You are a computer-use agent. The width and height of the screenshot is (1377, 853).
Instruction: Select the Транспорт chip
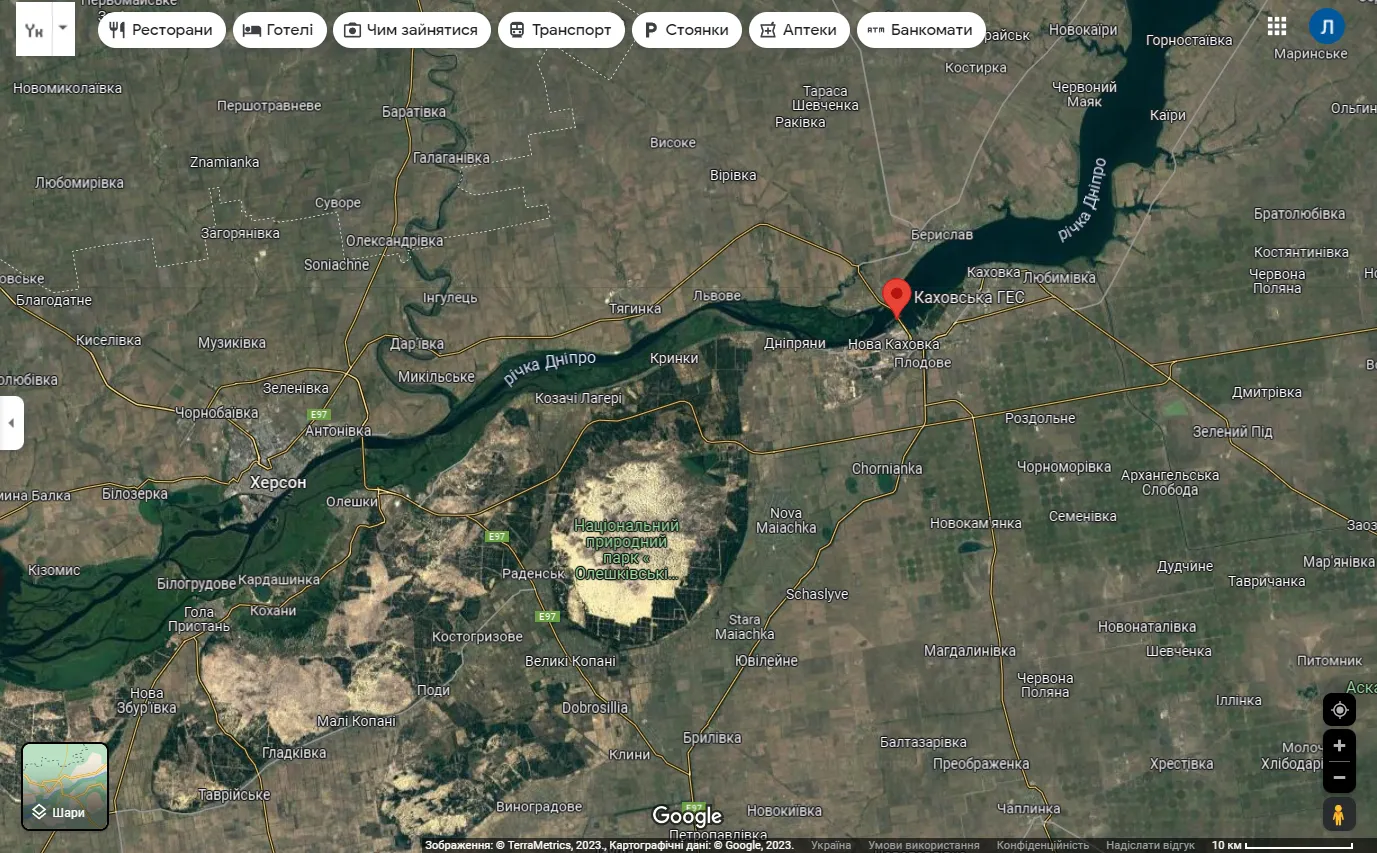coord(561,30)
